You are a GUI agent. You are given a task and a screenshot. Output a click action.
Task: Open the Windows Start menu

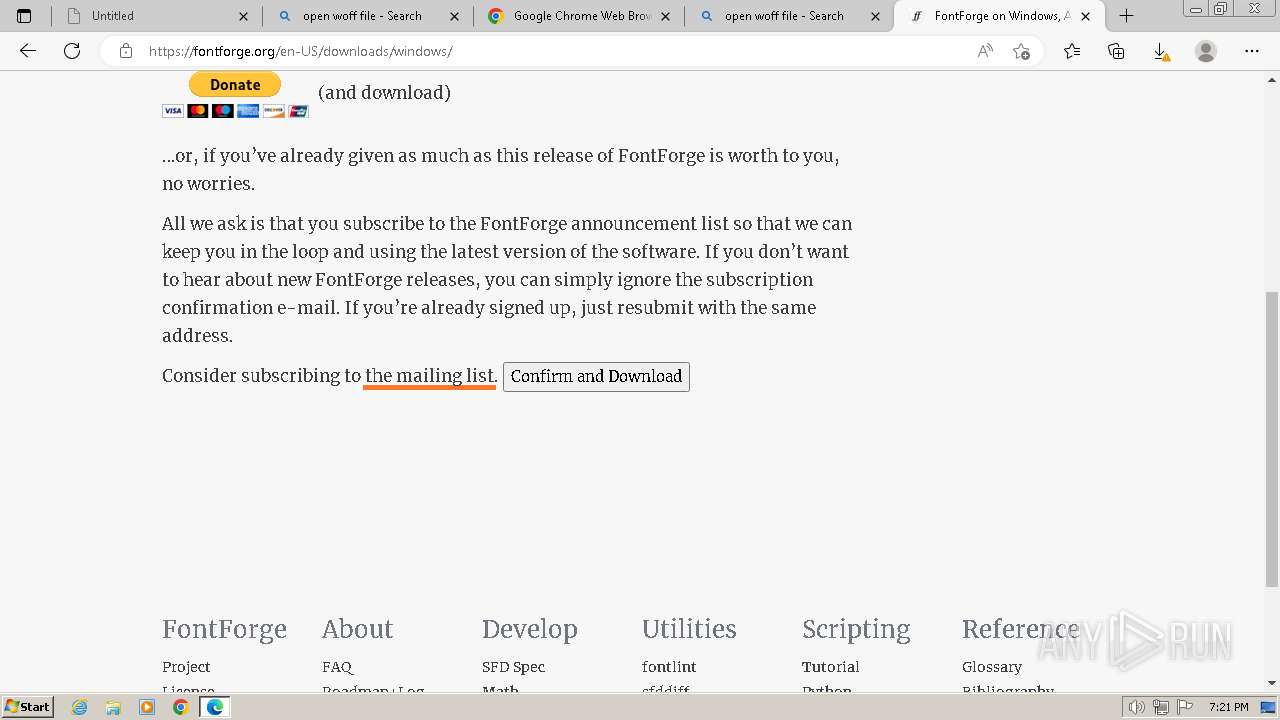click(x=27, y=707)
